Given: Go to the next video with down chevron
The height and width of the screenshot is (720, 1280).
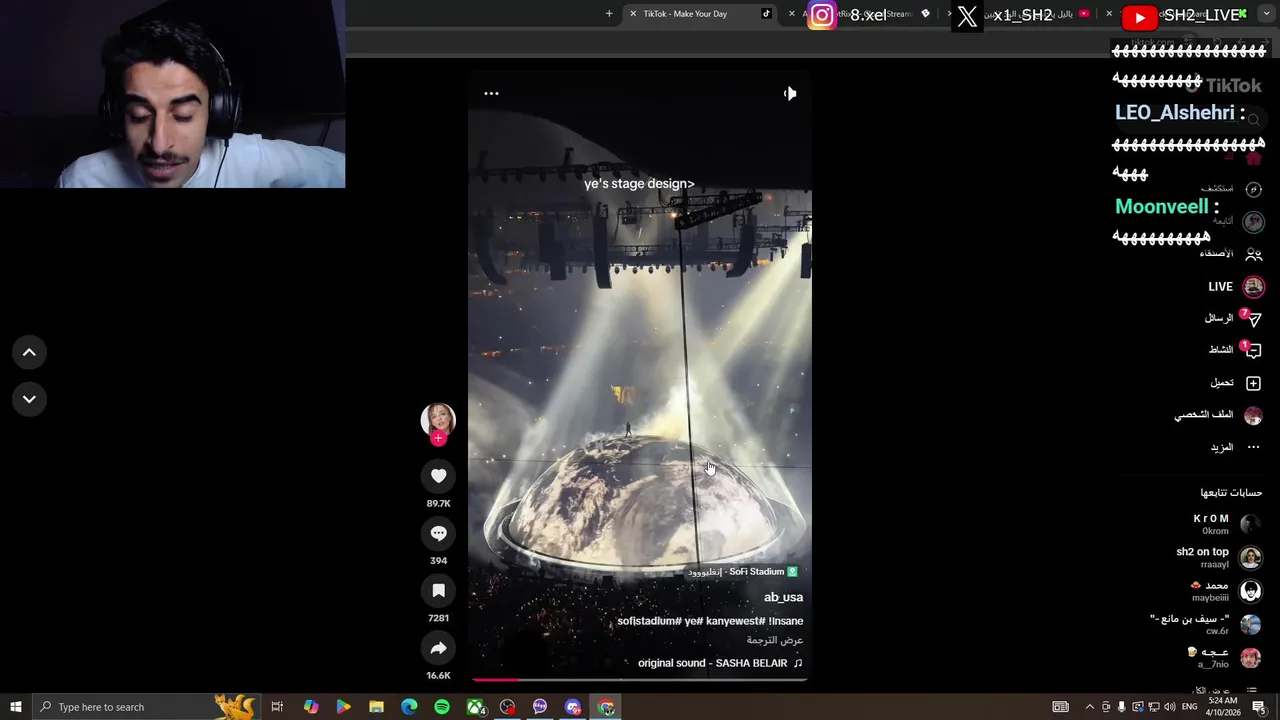Looking at the screenshot, I should click(x=29, y=399).
